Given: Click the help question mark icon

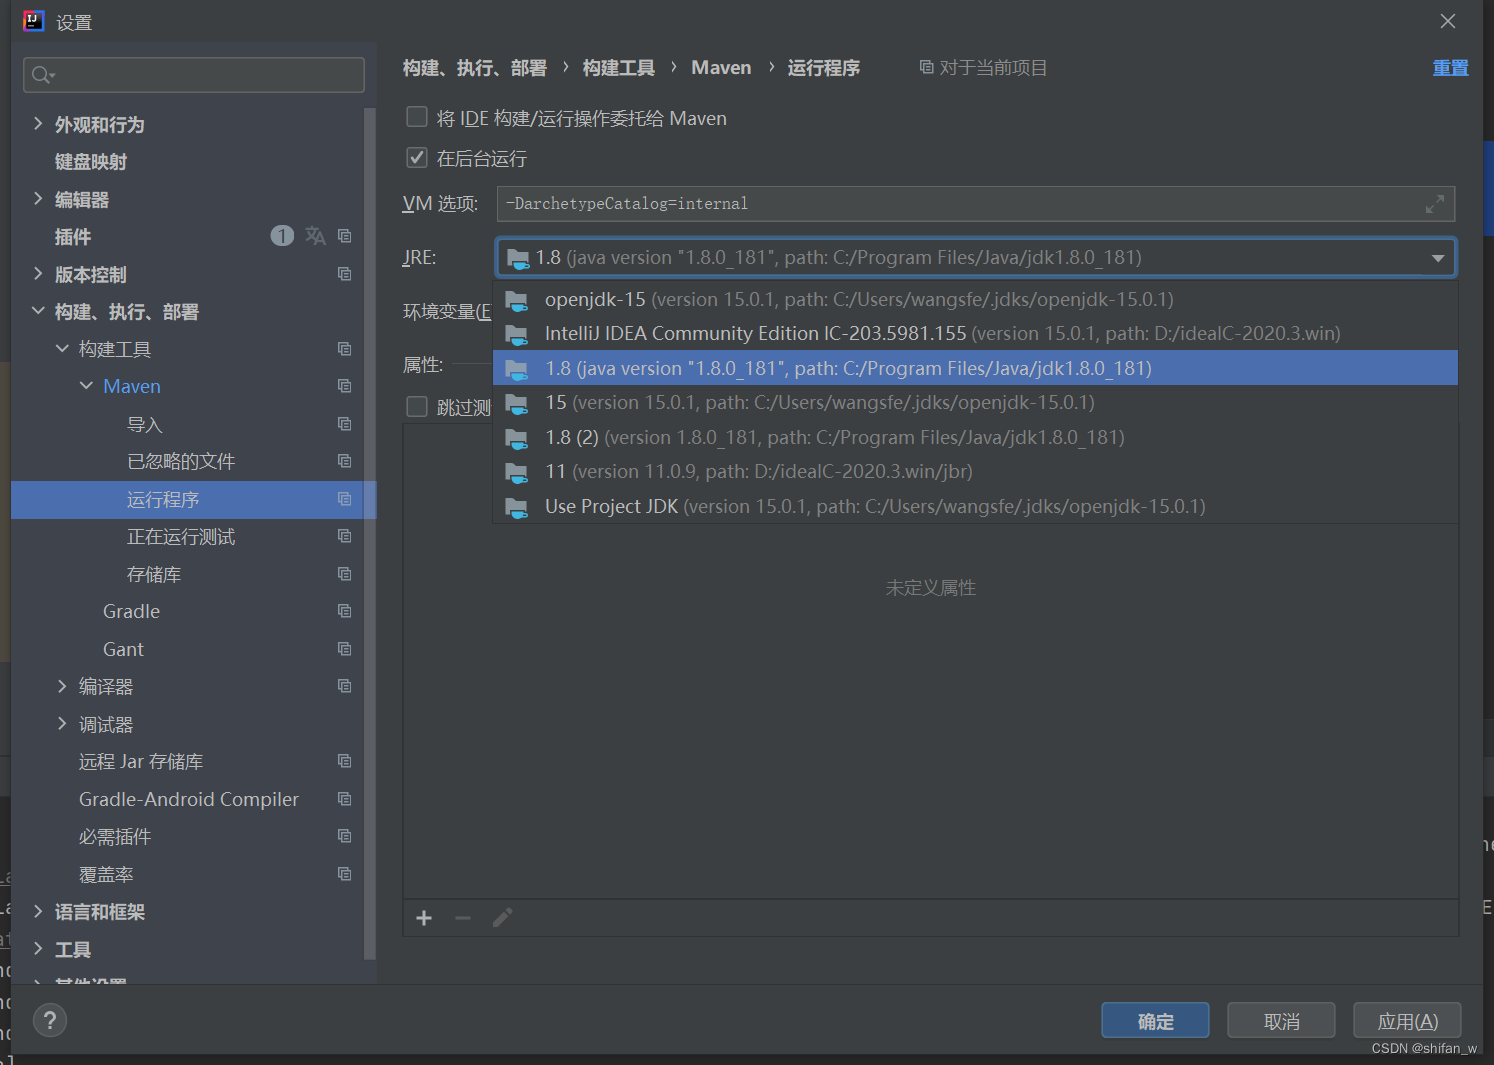Looking at the screenshot, I should coord(50,1020).
